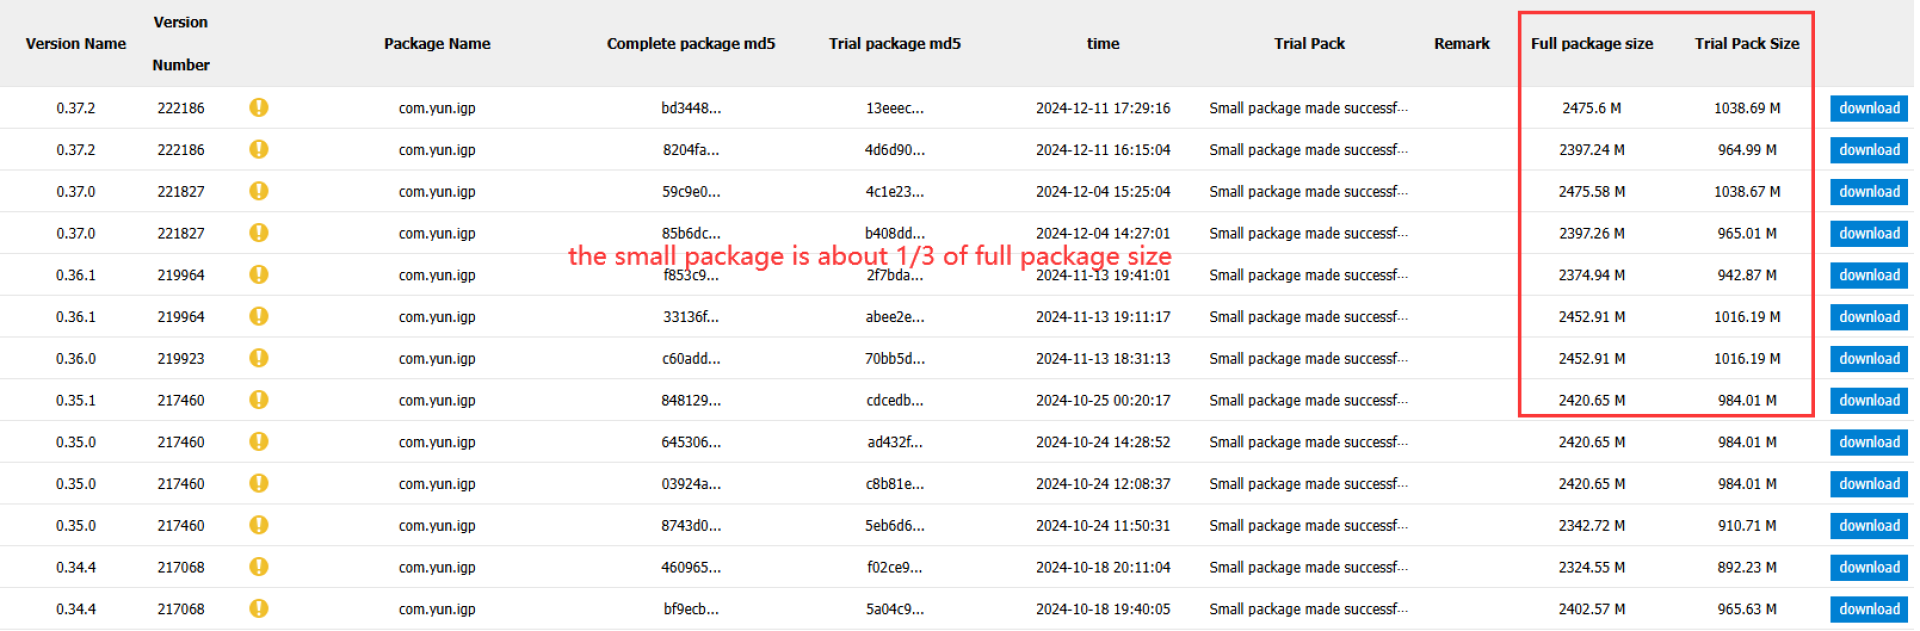Click the warning icon beside version 0.37.2
The height and width of the screenshot is (631, 1920).
pyautogui.click(x=258, y=108)
